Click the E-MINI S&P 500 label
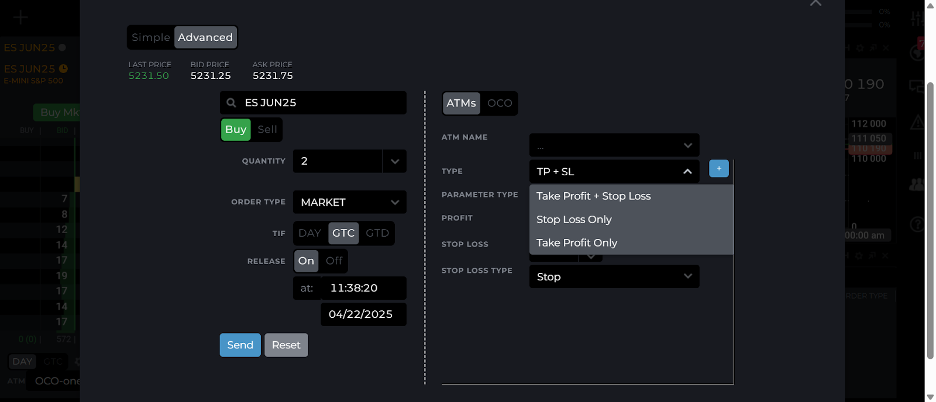Image resolution: width=936 pixels, height=402 pixels. point(34,81)
